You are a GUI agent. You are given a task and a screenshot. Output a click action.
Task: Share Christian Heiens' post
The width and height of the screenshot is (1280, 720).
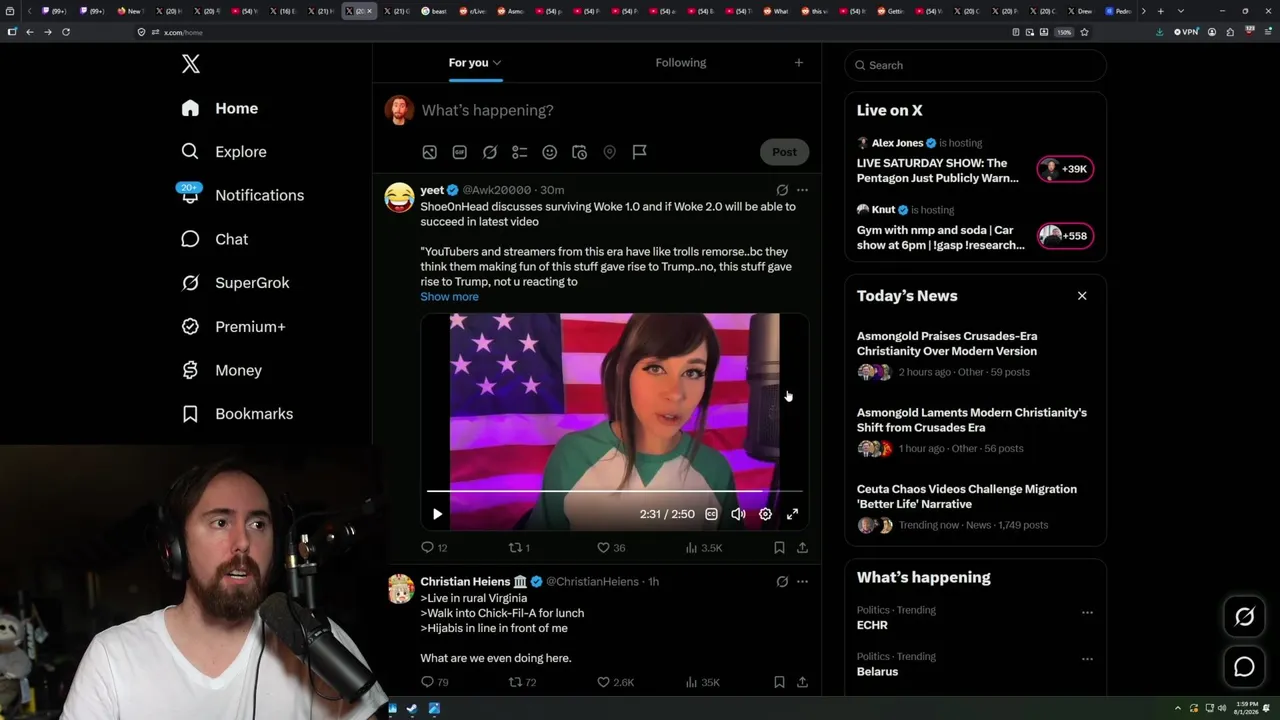pyautogui.click(x=802, y=682)
